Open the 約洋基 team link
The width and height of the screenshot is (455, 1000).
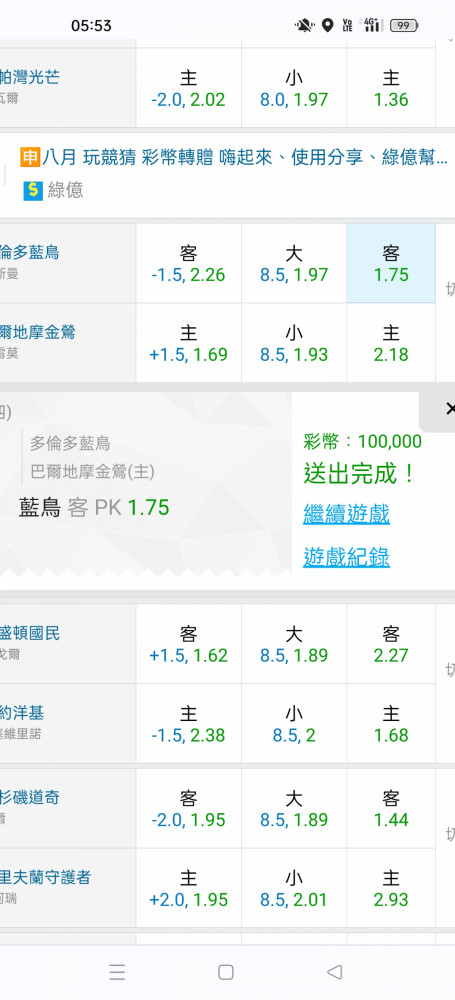(x=22, y=712)
